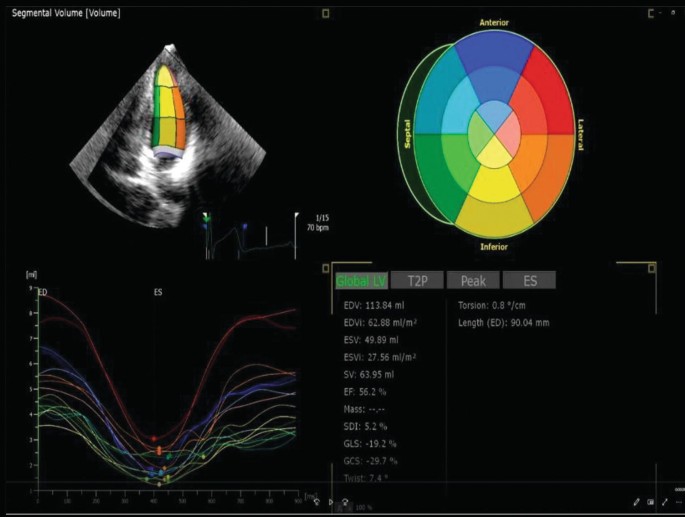Click the red curve minimum point
This screenshot has height=517, width=685.
(153, 438)
